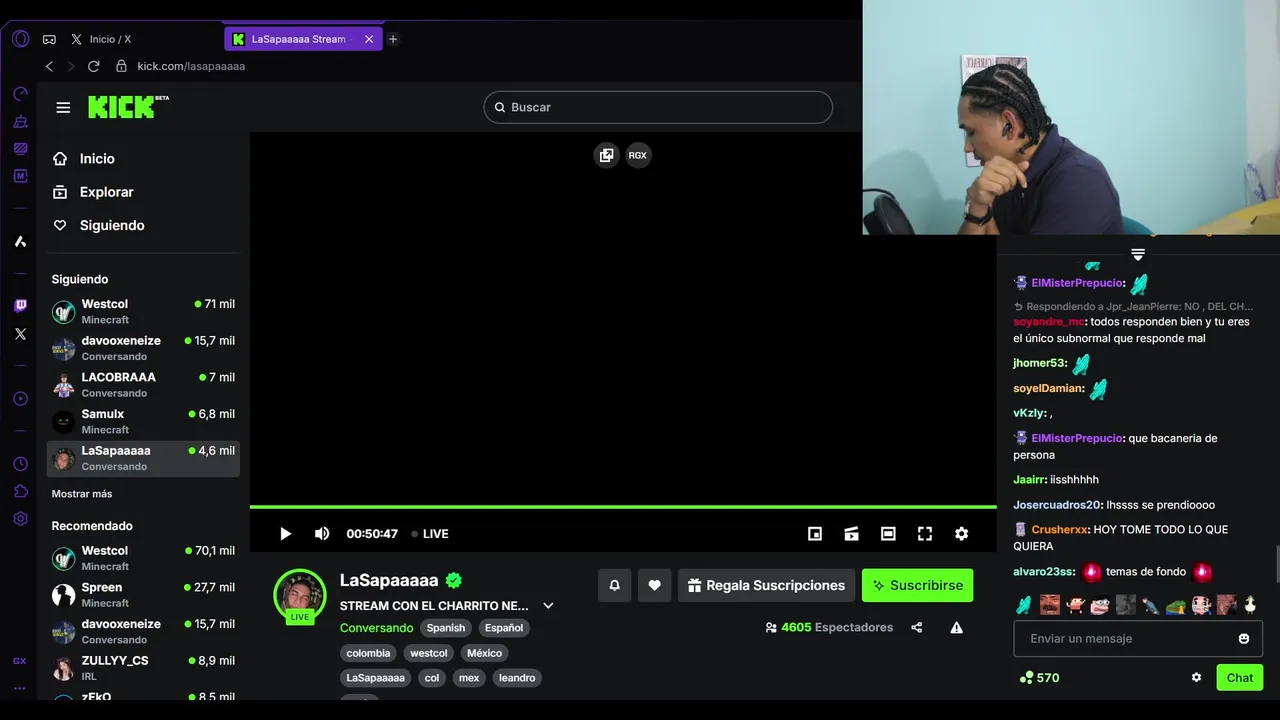1280x720 pixels.
Task: Click the green video progress bar
Action: click(x=623, y=507)
